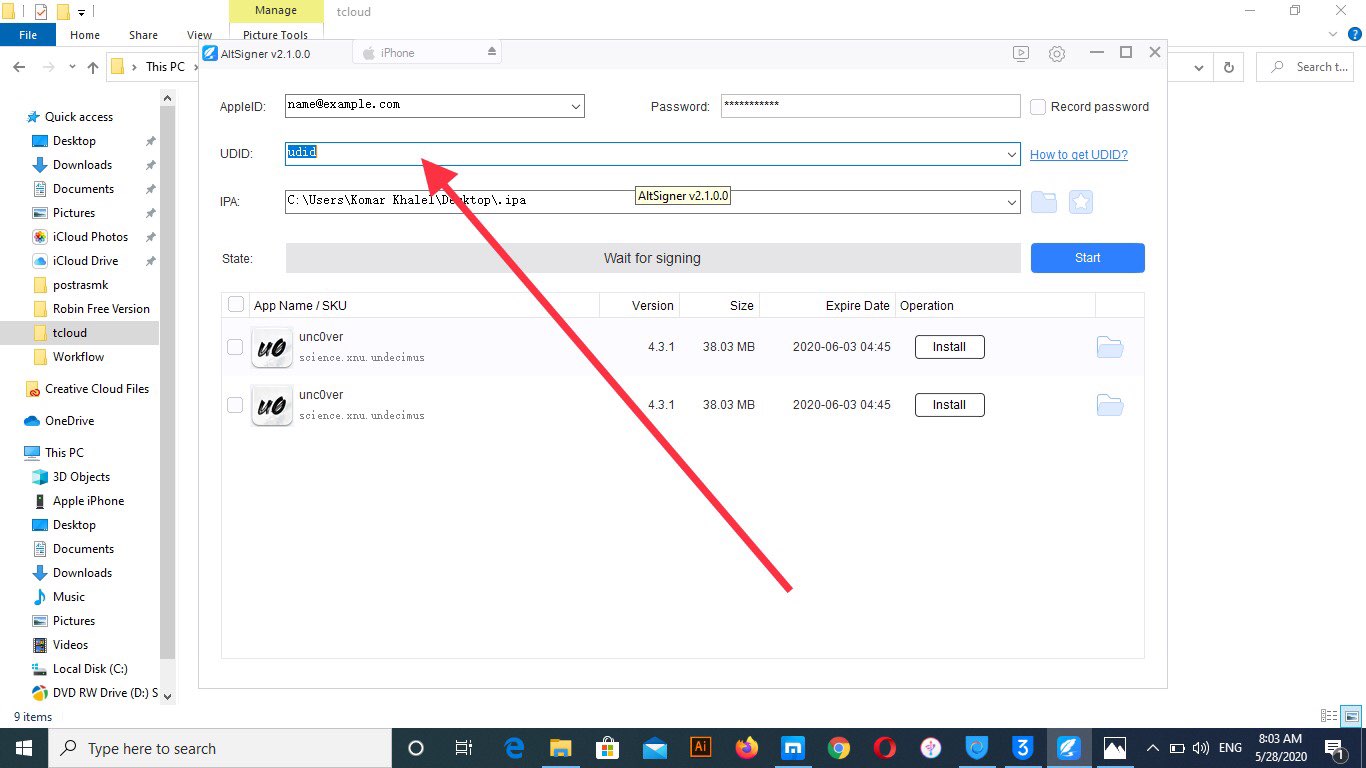This screenshot has height=768, width=1366.
Task: Open the How to get UDID link
Action: coord(1079,154)
